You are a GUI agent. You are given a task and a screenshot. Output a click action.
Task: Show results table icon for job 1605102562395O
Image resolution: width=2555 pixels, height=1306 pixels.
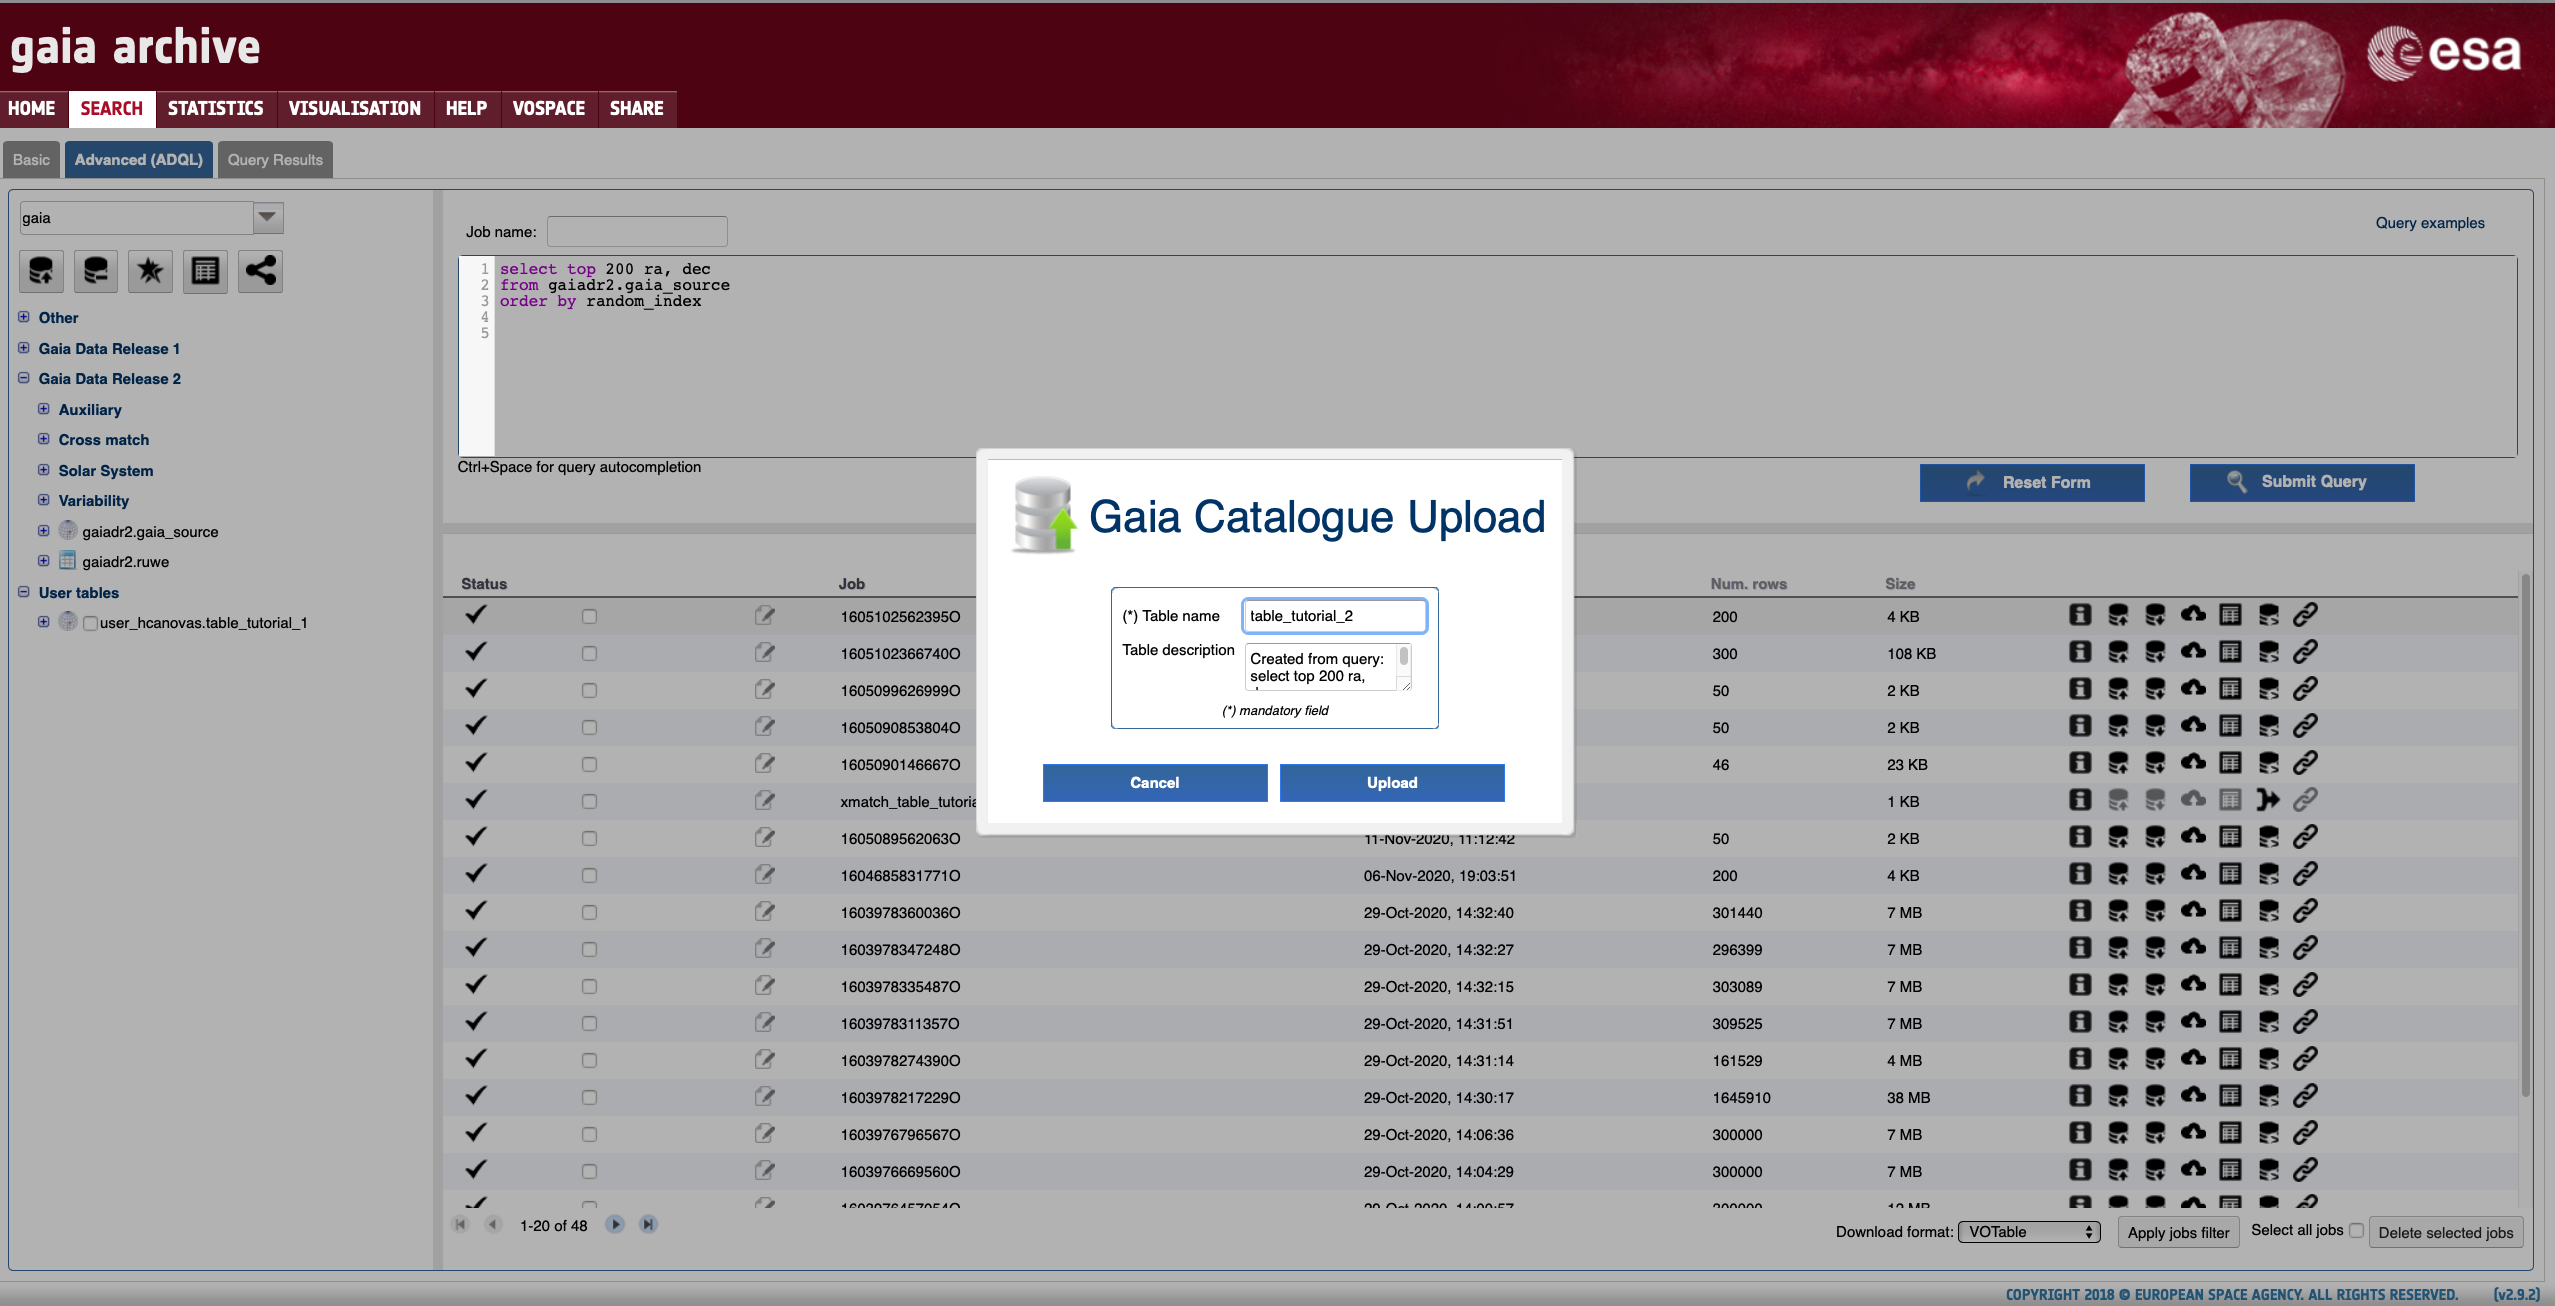(2230, 615)
